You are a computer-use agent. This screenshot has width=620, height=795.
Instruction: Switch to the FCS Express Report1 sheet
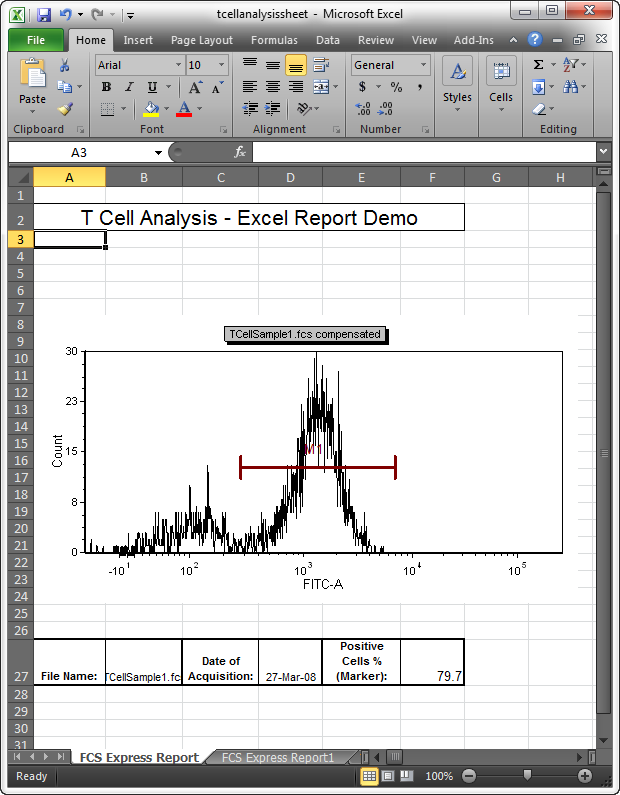click(x=278, y=758)
